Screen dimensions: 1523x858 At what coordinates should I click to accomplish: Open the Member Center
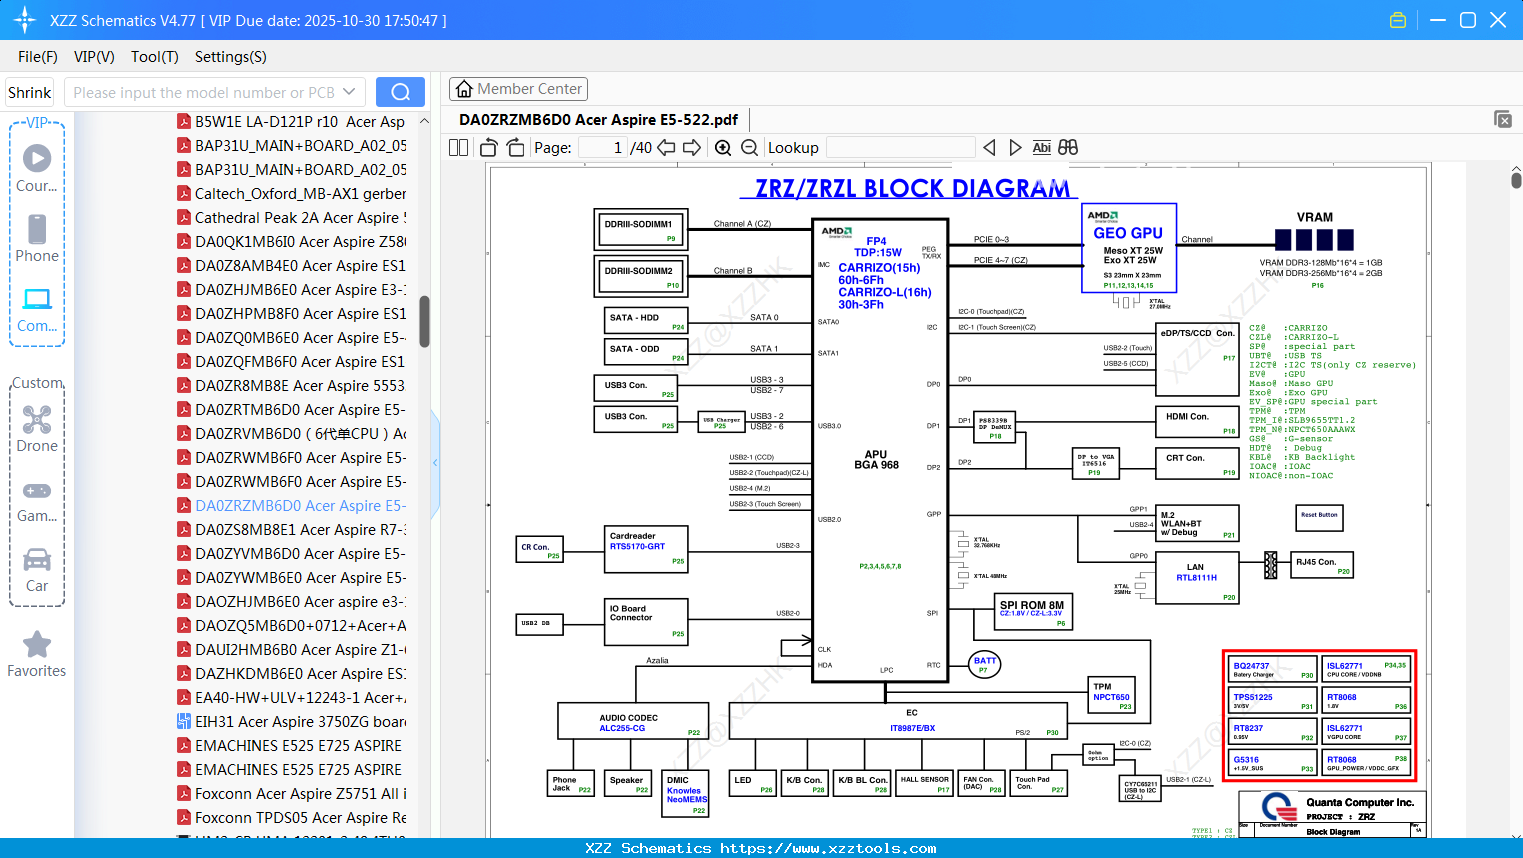[518, 89]
